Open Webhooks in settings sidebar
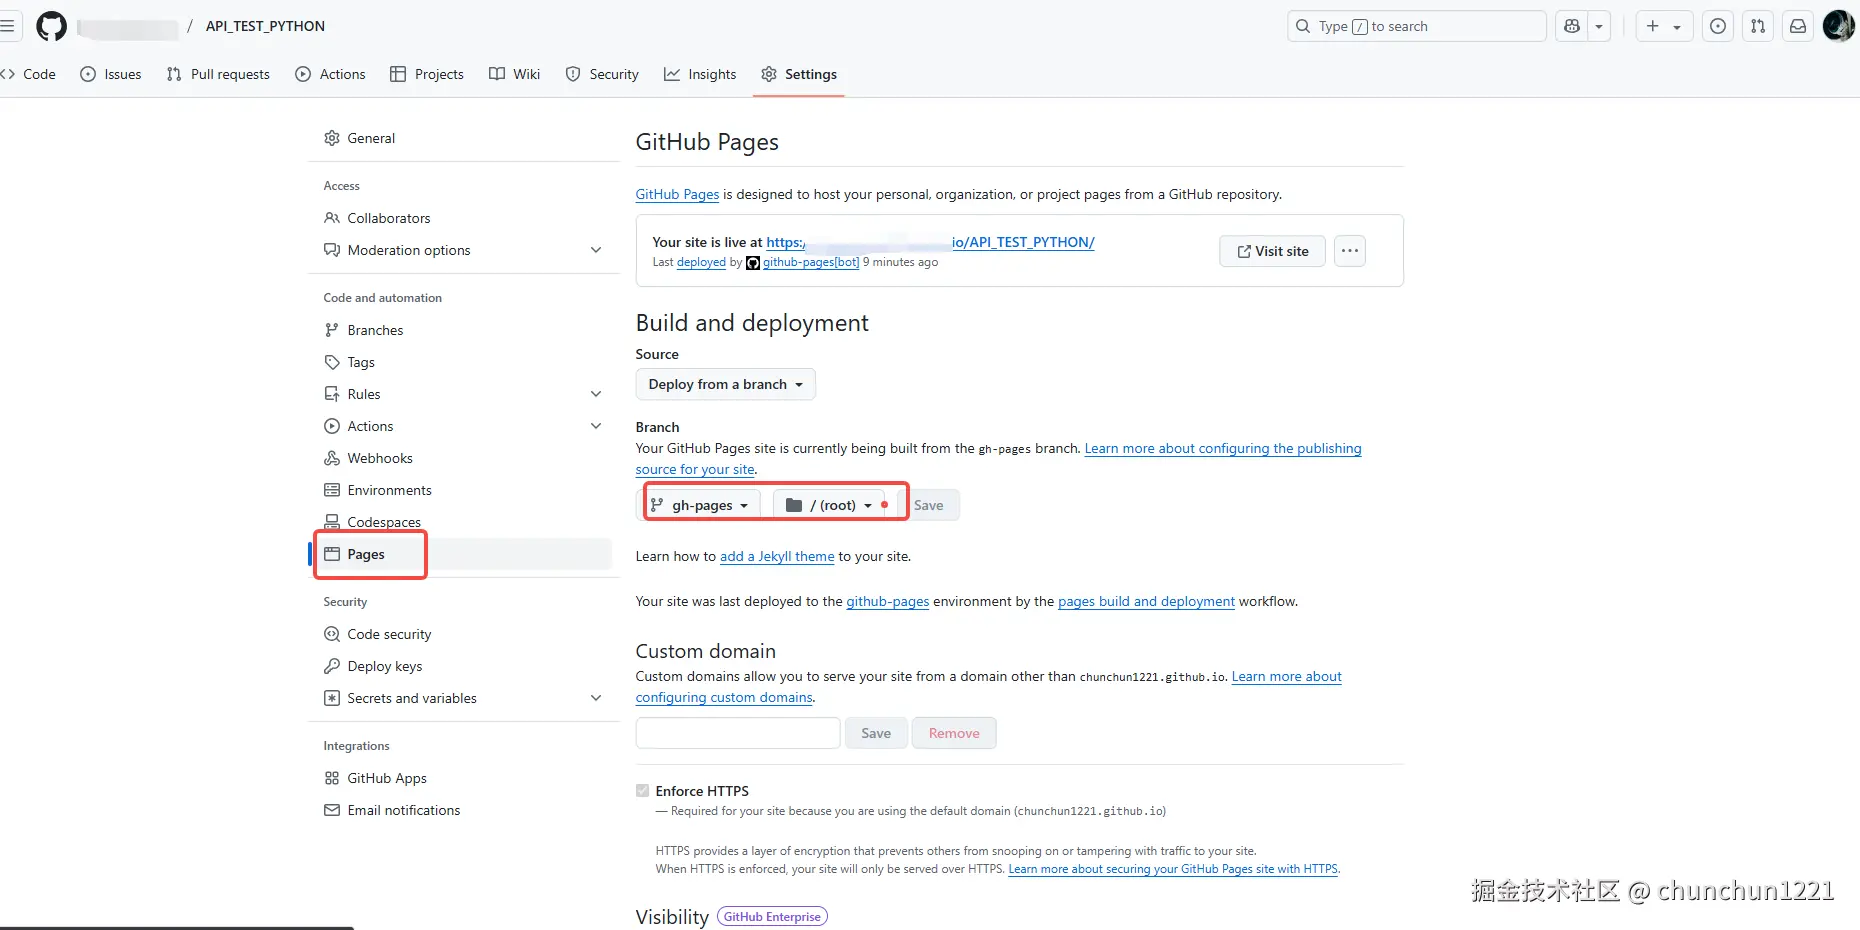 coord(379,458)
